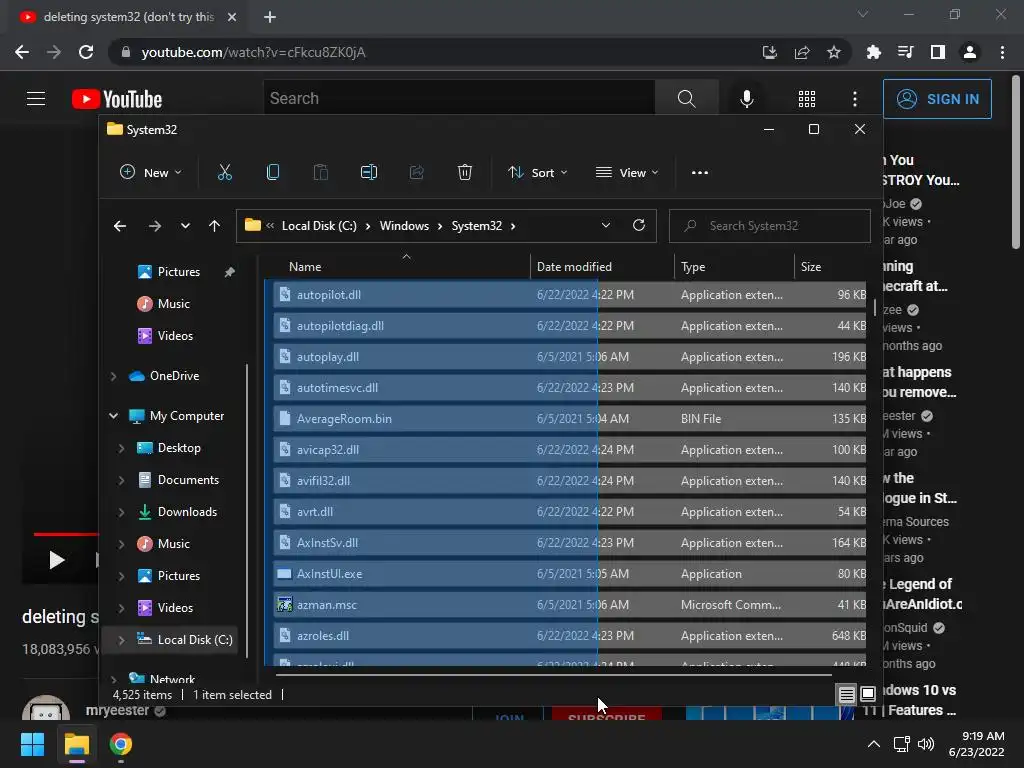Screen dimensions: 1024x768
Task: Expand the Documents tree node
Action: [x=121, y=480]
